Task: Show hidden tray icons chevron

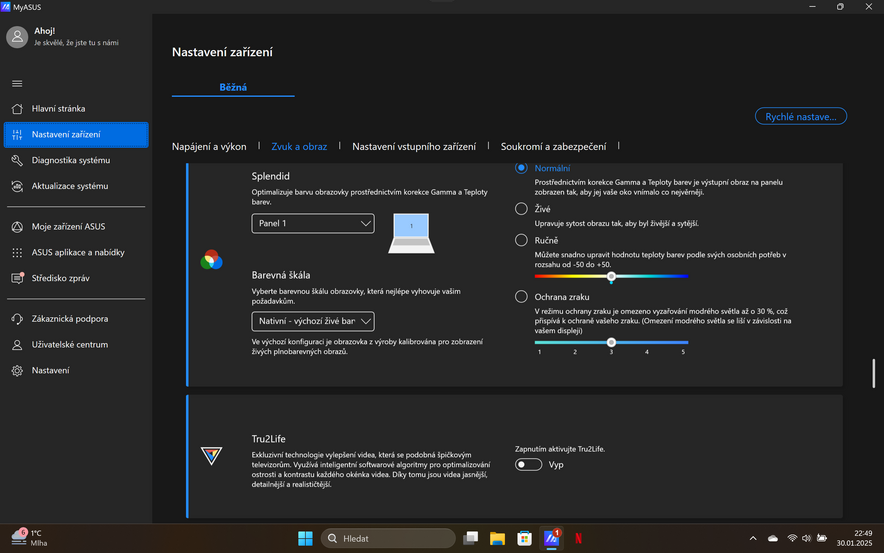Action: click(753, 538)
